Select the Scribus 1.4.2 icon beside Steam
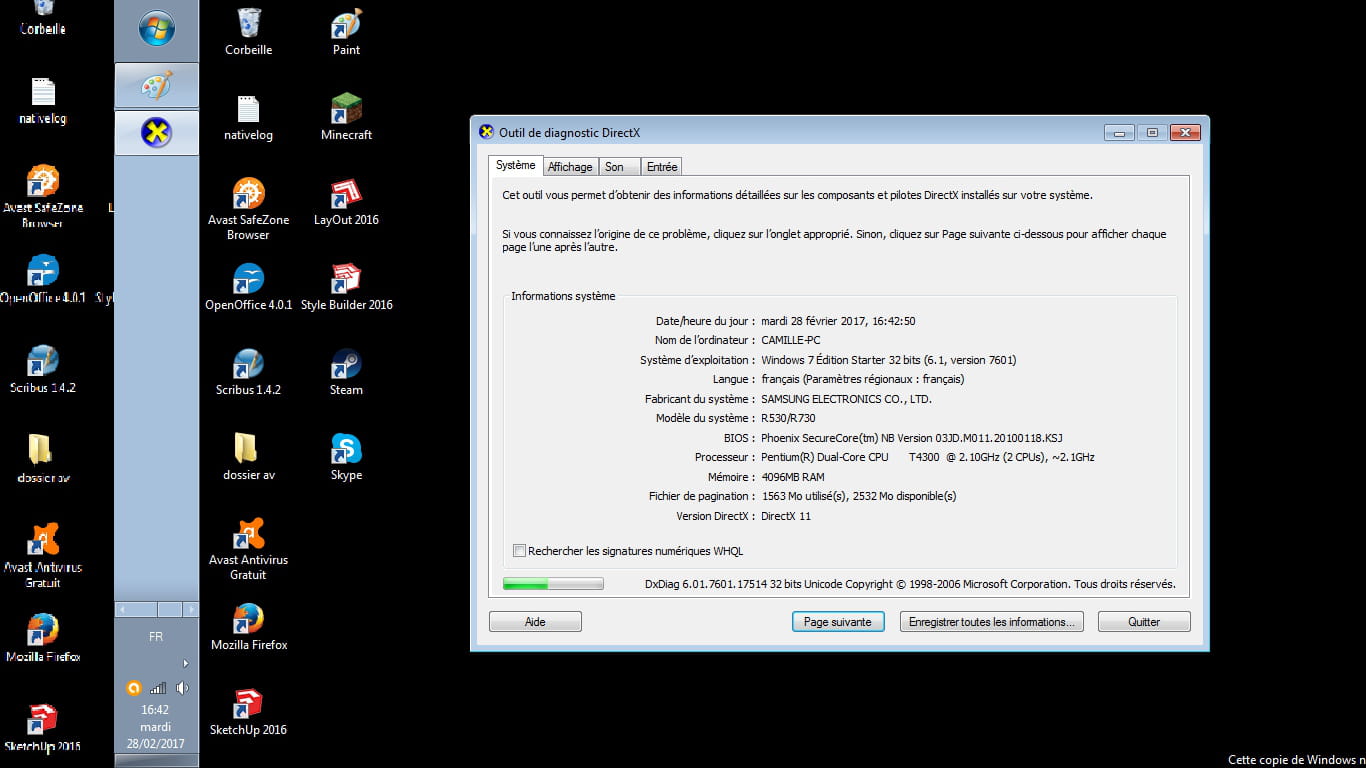Screen dimensions: 1366x768 pyautogui.click(x=248, y=372)
